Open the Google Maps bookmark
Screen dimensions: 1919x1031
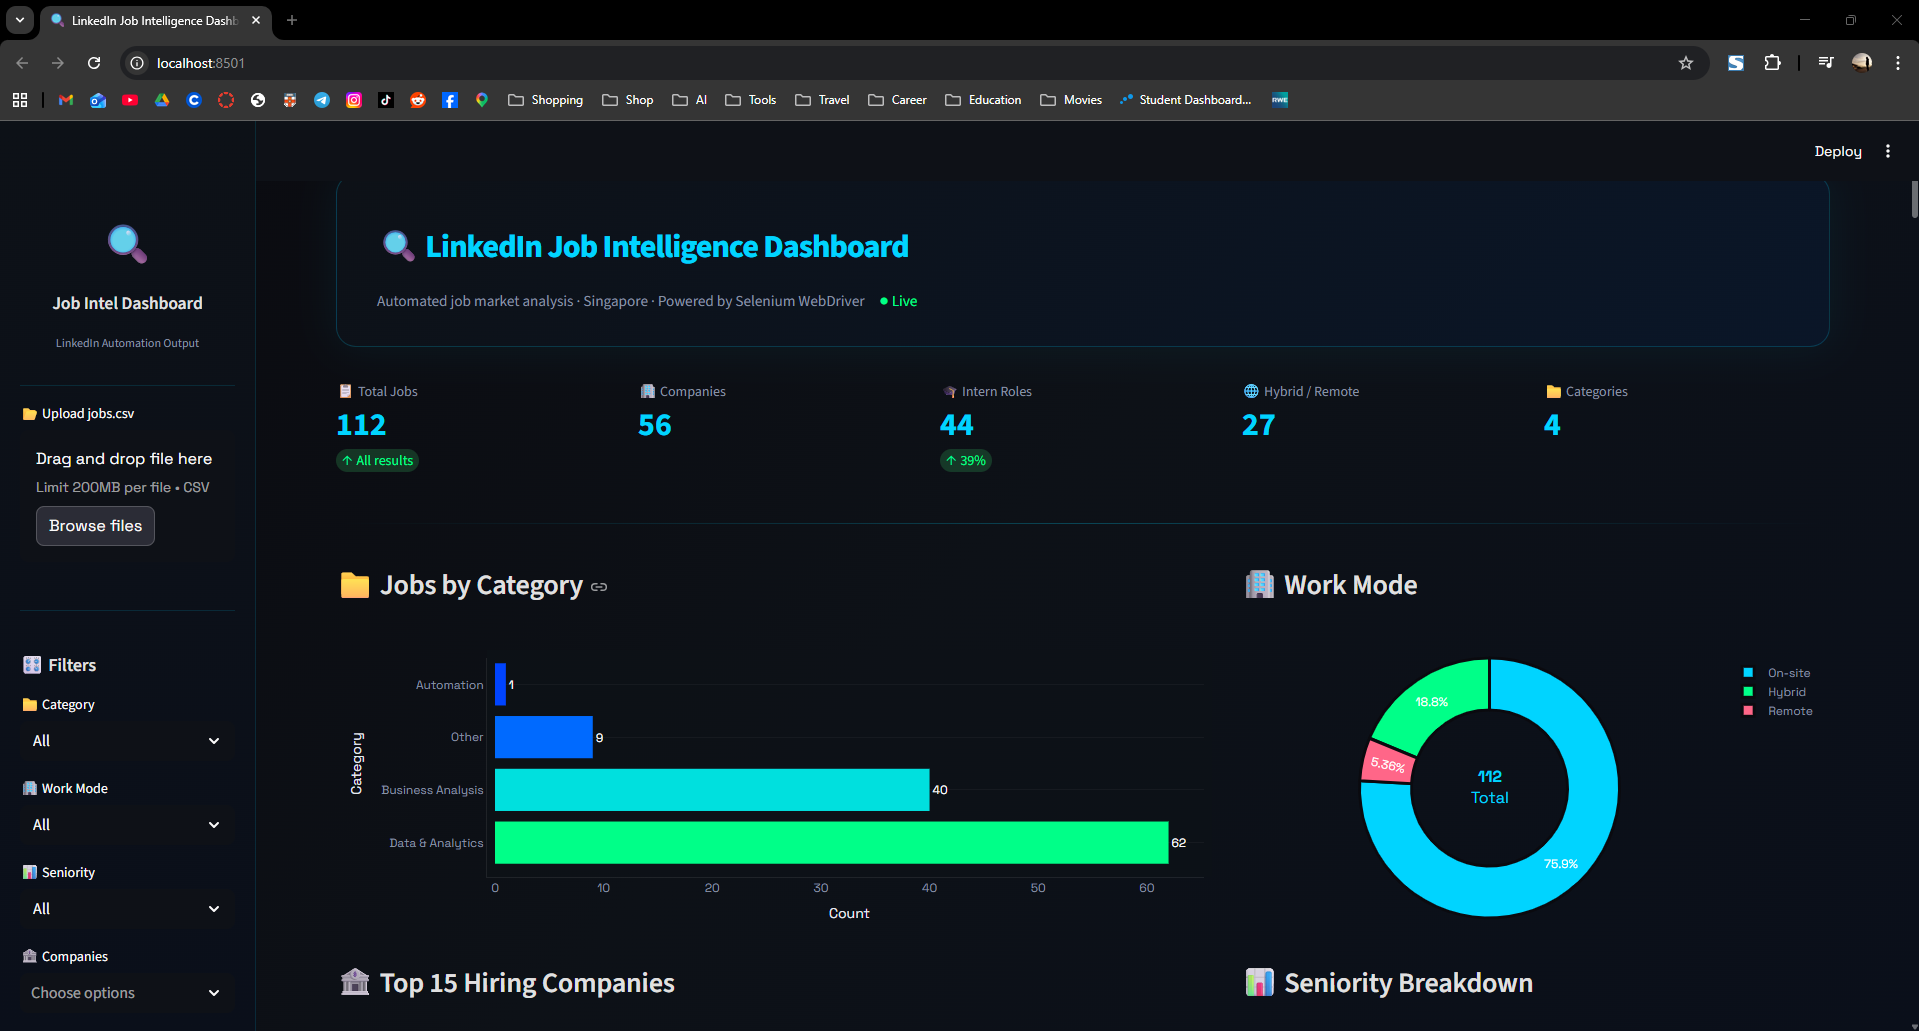pyautogui.click(x=482, y=100)
